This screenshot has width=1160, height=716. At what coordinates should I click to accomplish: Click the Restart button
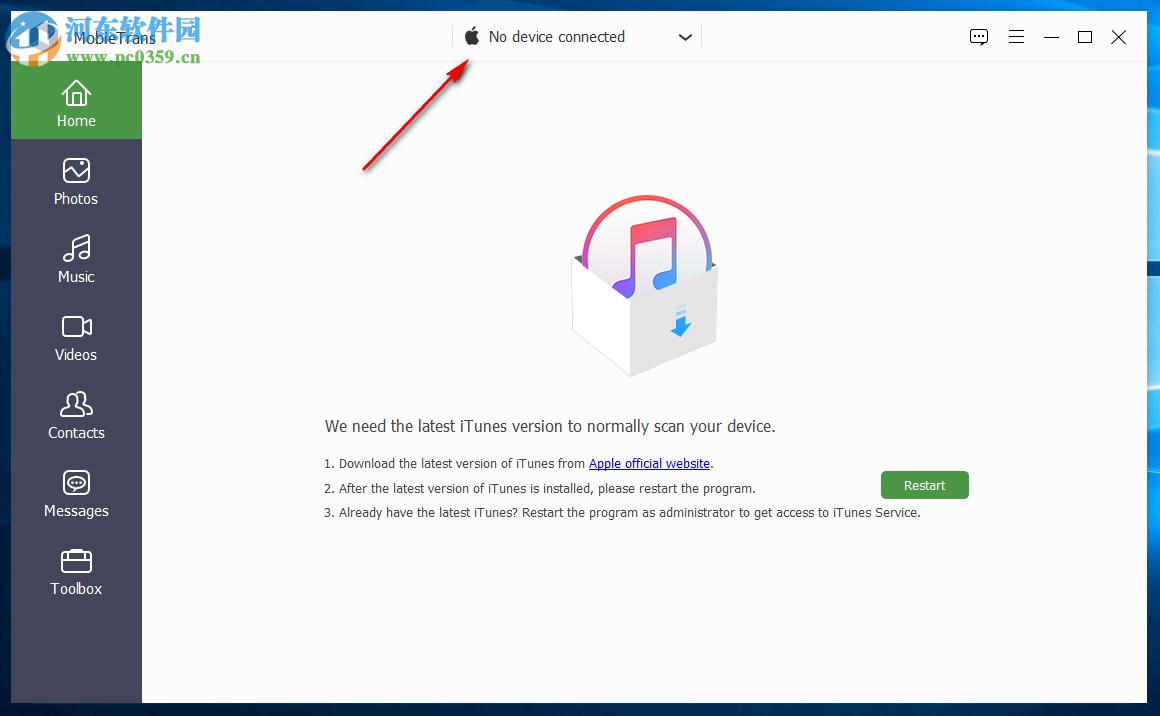(x=925, y=485)
